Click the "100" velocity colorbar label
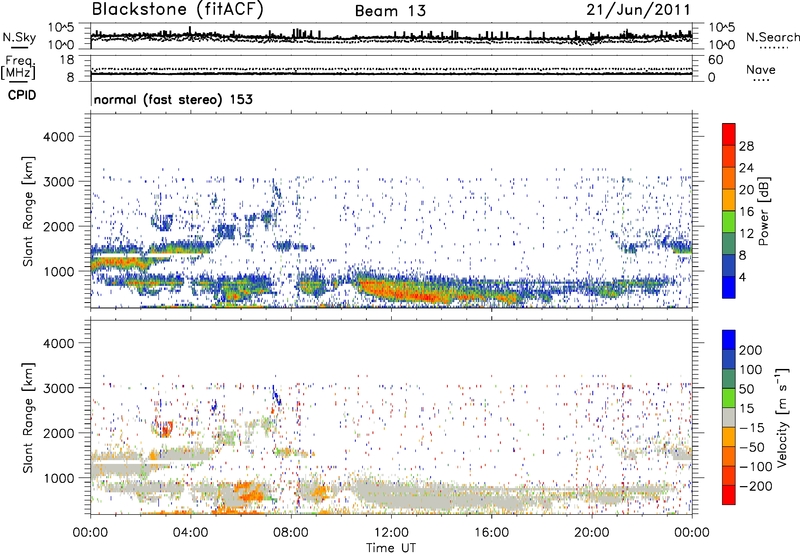The width and height of the screenshot is (800, 554). (x=751, y=370)
